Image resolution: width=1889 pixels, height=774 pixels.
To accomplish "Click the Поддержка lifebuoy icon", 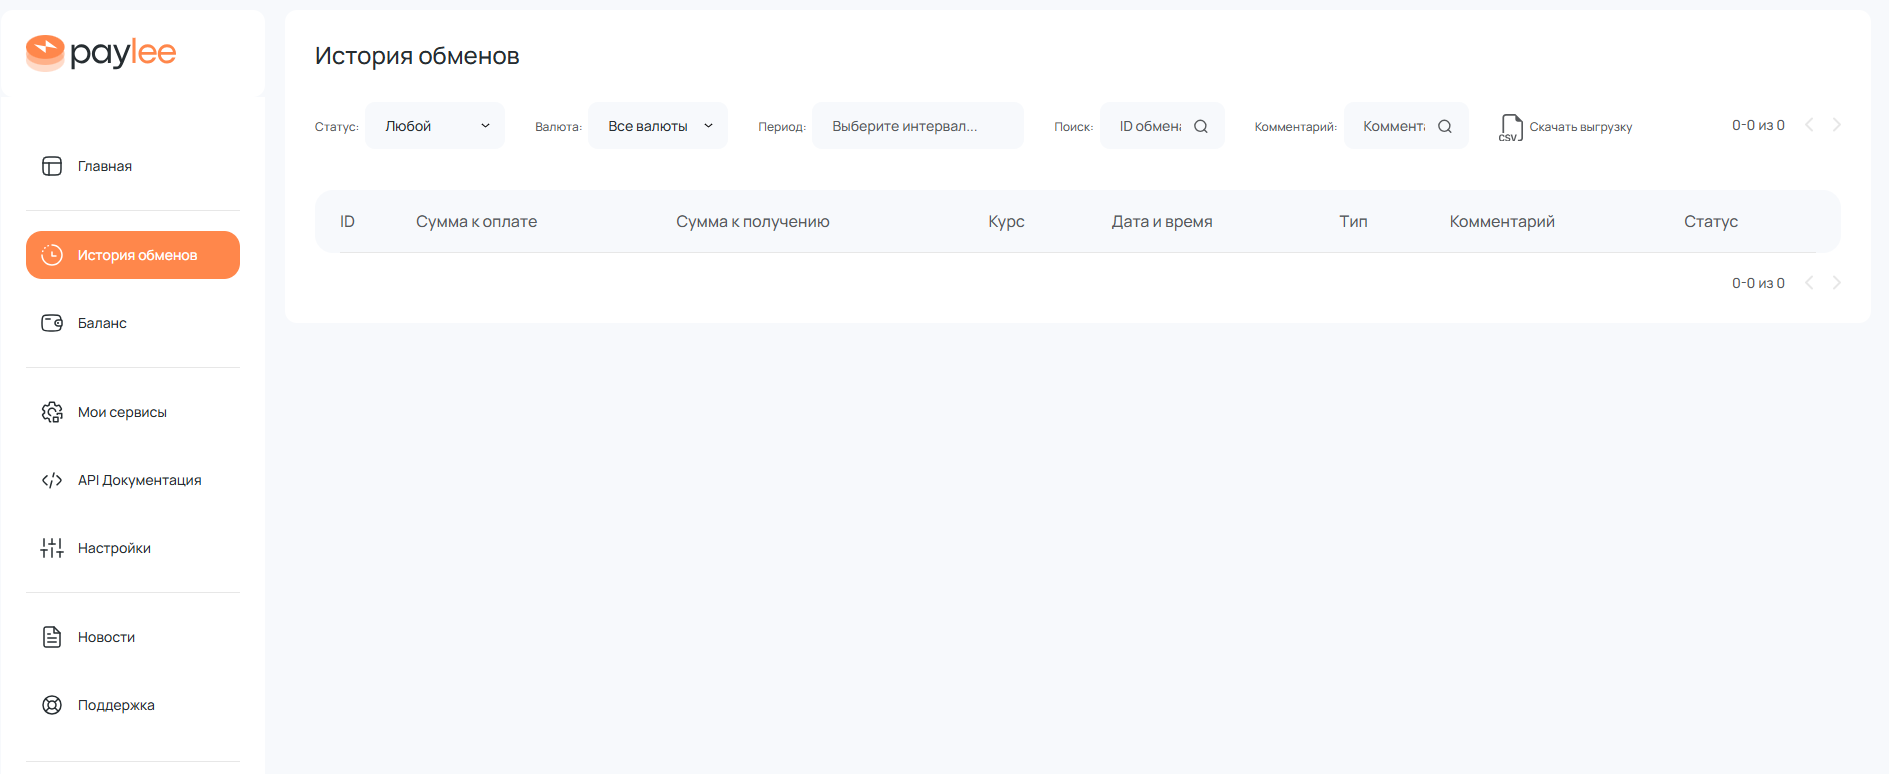I will (x=52, y=705).
